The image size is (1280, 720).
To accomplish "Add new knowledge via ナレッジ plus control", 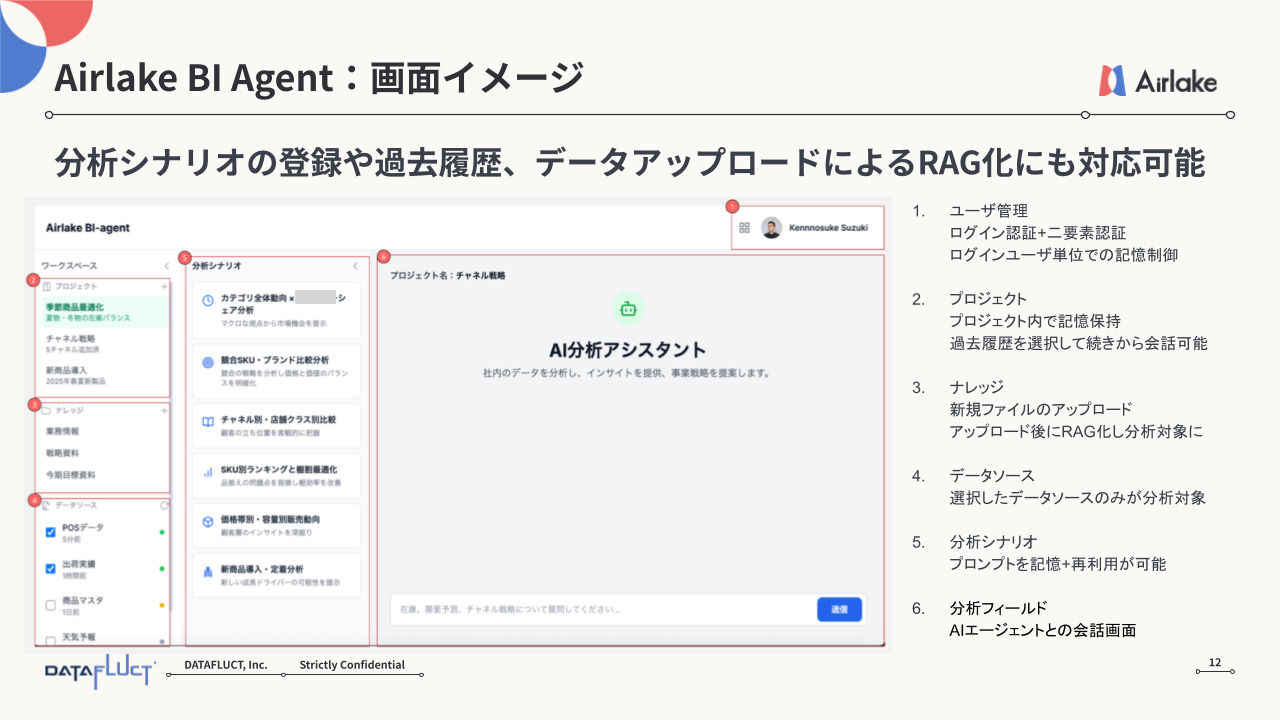I will coord(165,409).
